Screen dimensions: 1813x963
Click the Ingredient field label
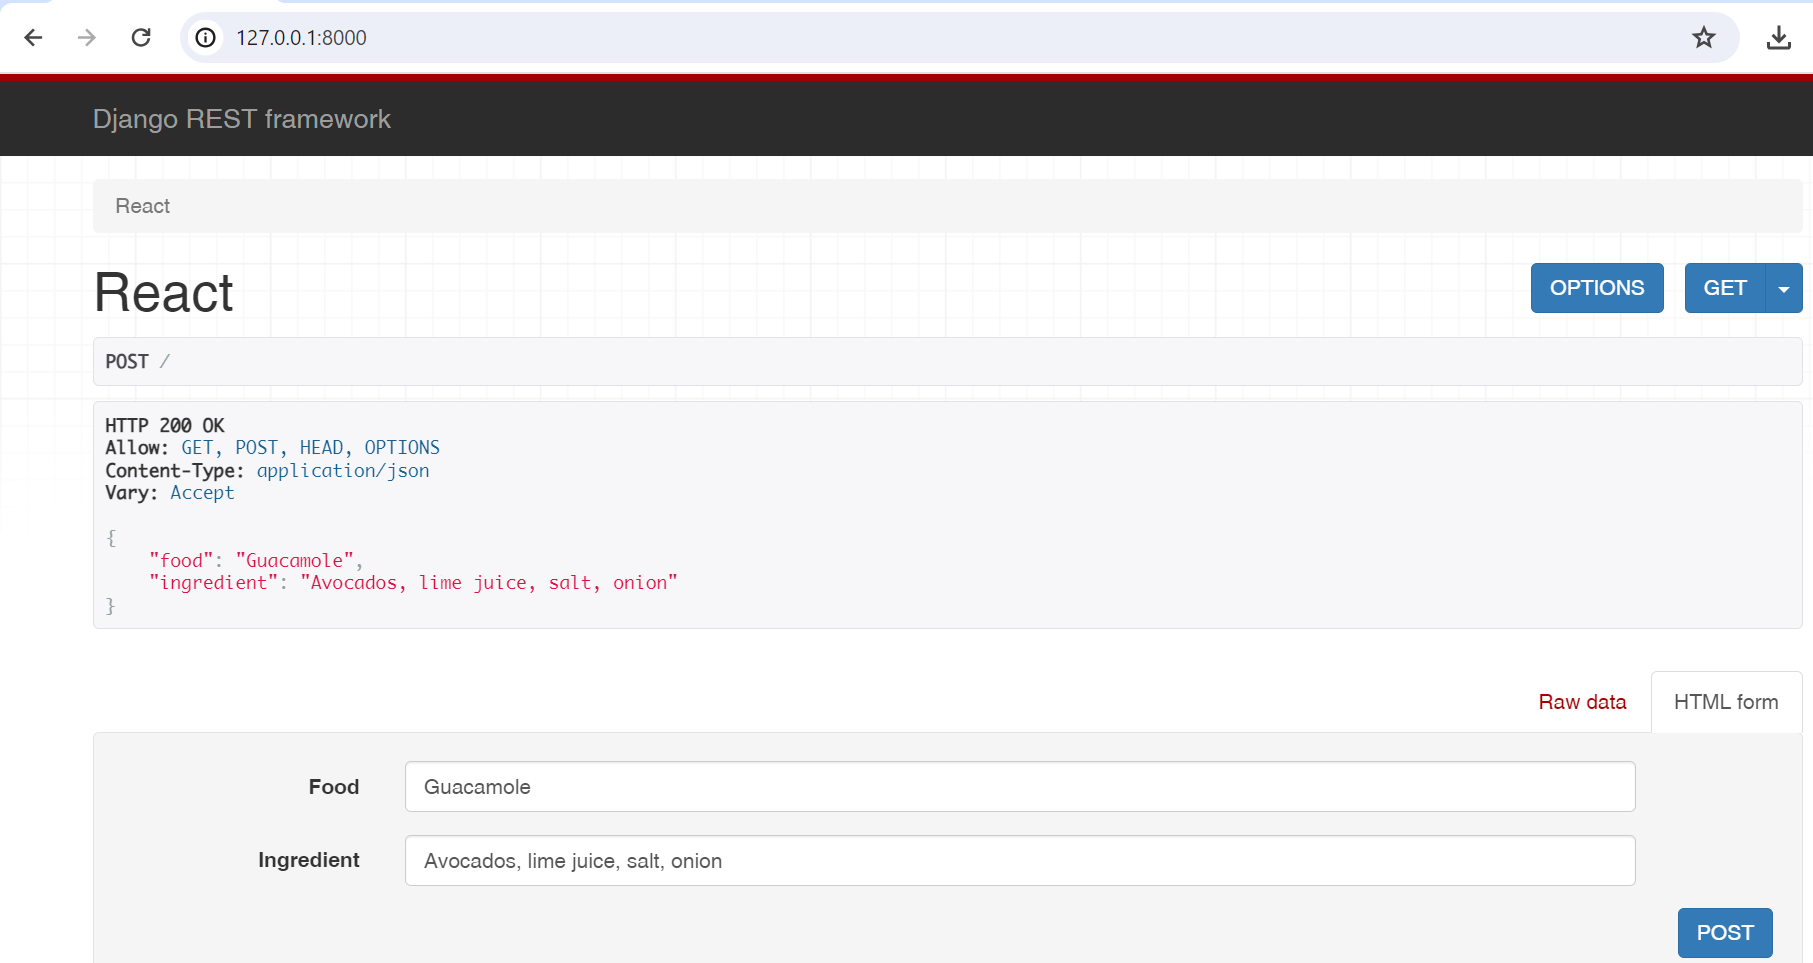(x=309, y=860)
